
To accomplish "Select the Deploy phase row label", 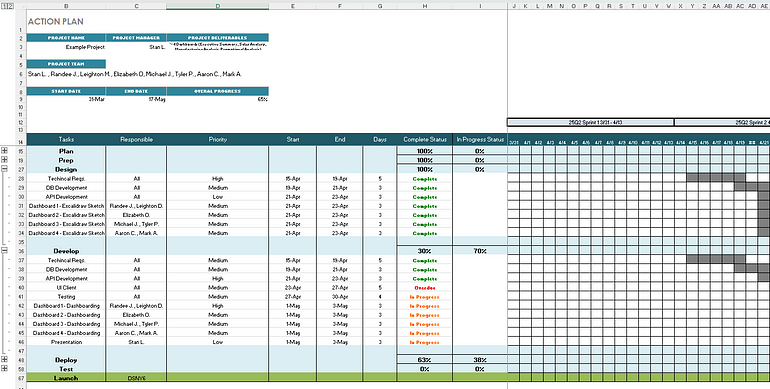I will [x=66, y=360].
